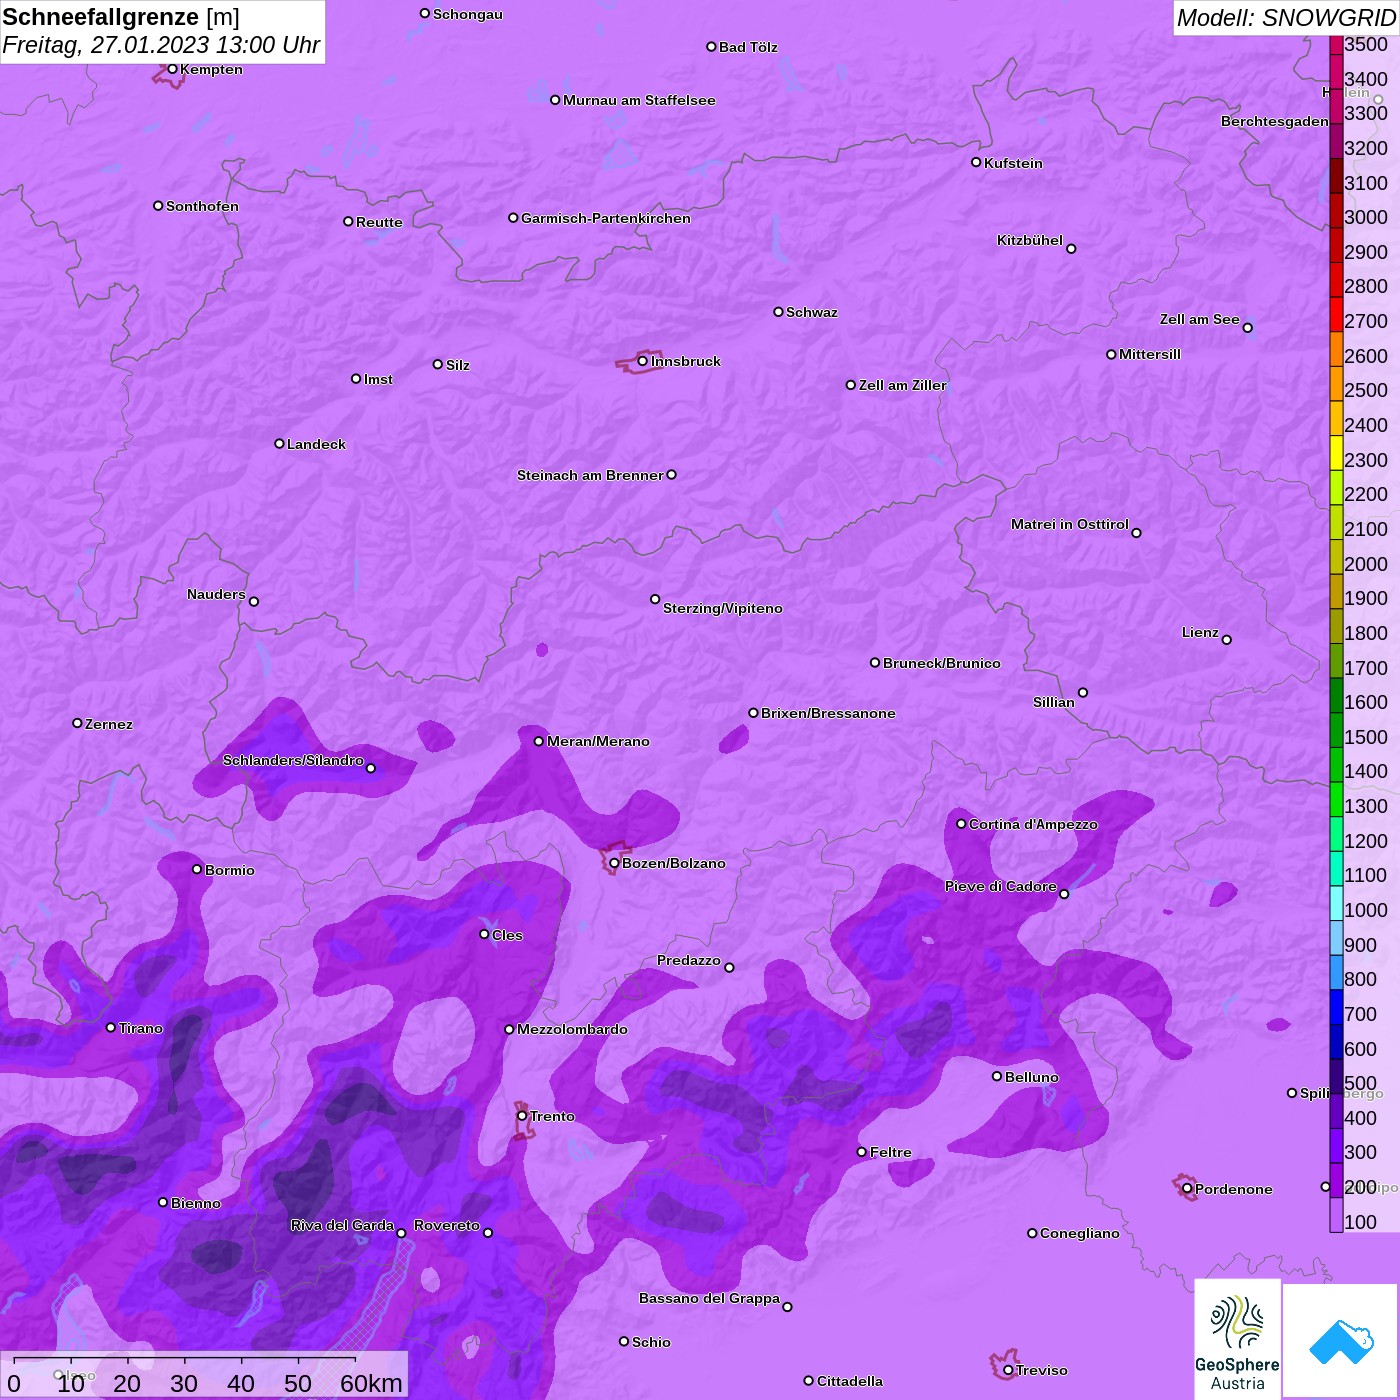Click the Matrei in Osttirol label

pos(1070,524)
